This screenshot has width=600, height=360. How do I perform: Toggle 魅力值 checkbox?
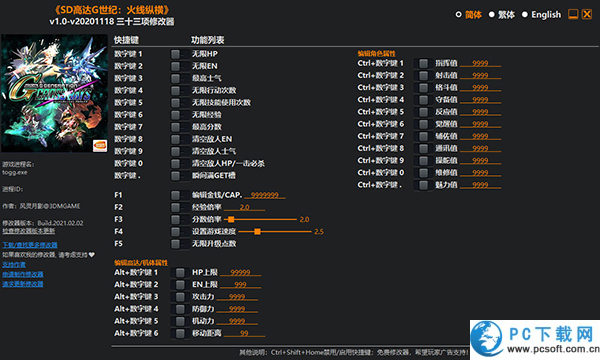pos(423,185)
